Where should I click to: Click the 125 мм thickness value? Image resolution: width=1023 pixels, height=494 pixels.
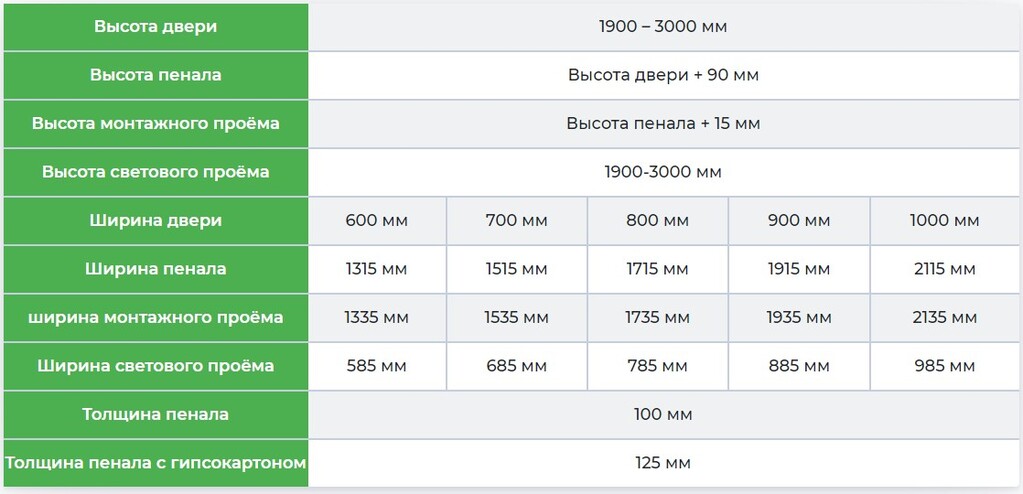(663, 463)
